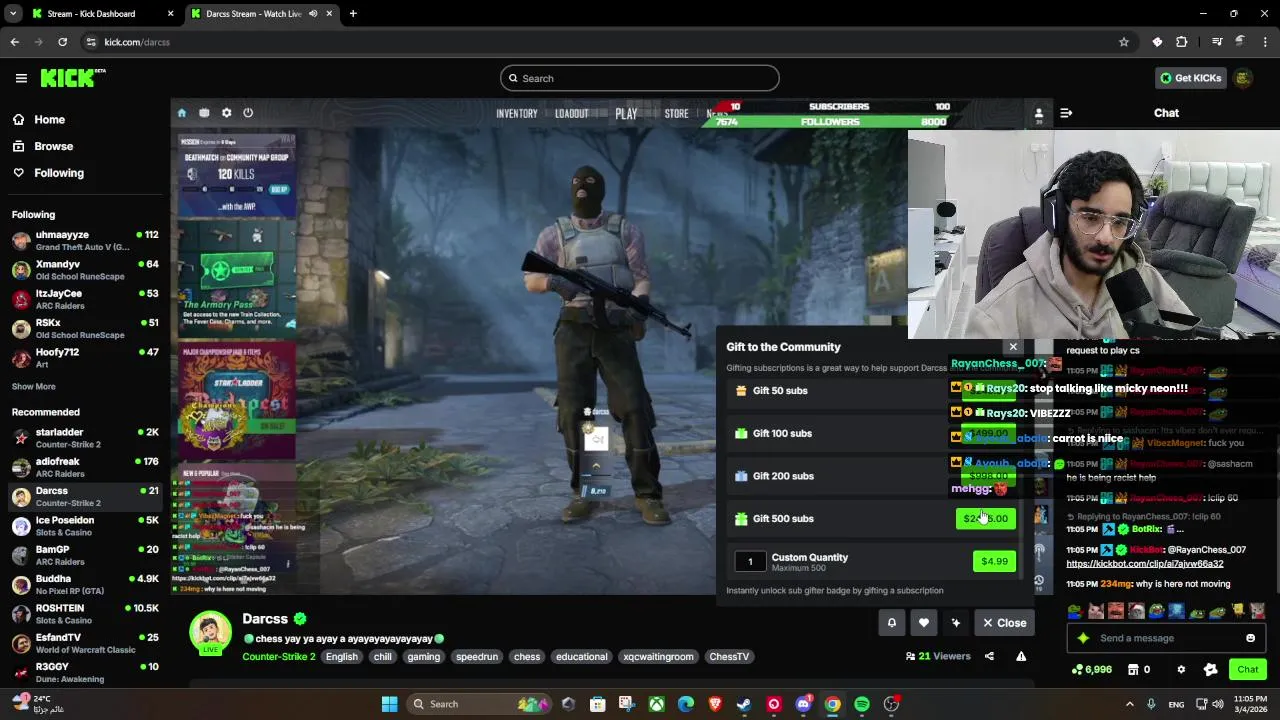The height and width of the screenshot is (720, 1280).
Task: Click the ChessTV tag
Action: tap(729, 657)
